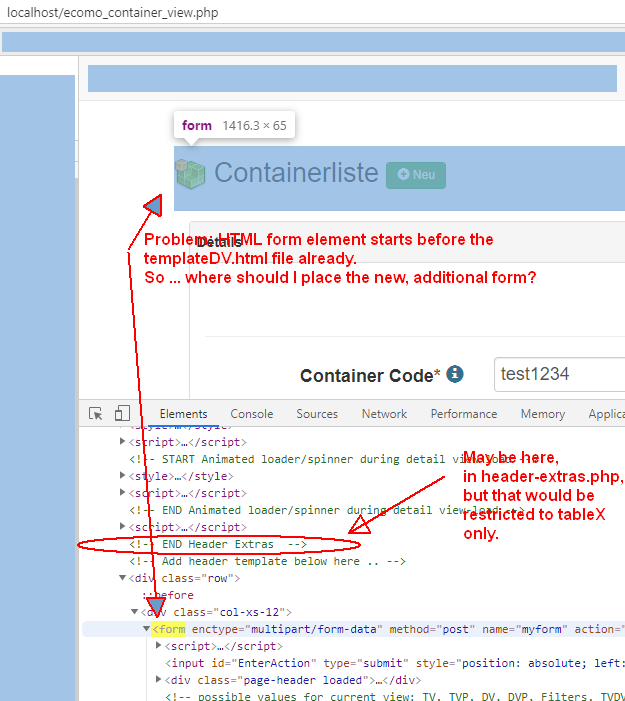Collapse the div class="col-xs-12" node
Viewport: 625px width, 701px height.
135,612
